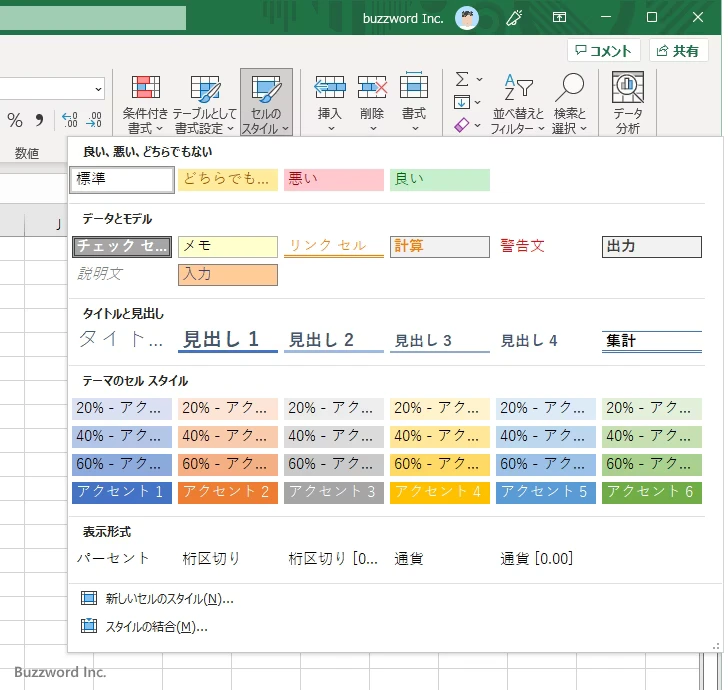Apply the アクセント 6 green style

click(x=652, y=492)
